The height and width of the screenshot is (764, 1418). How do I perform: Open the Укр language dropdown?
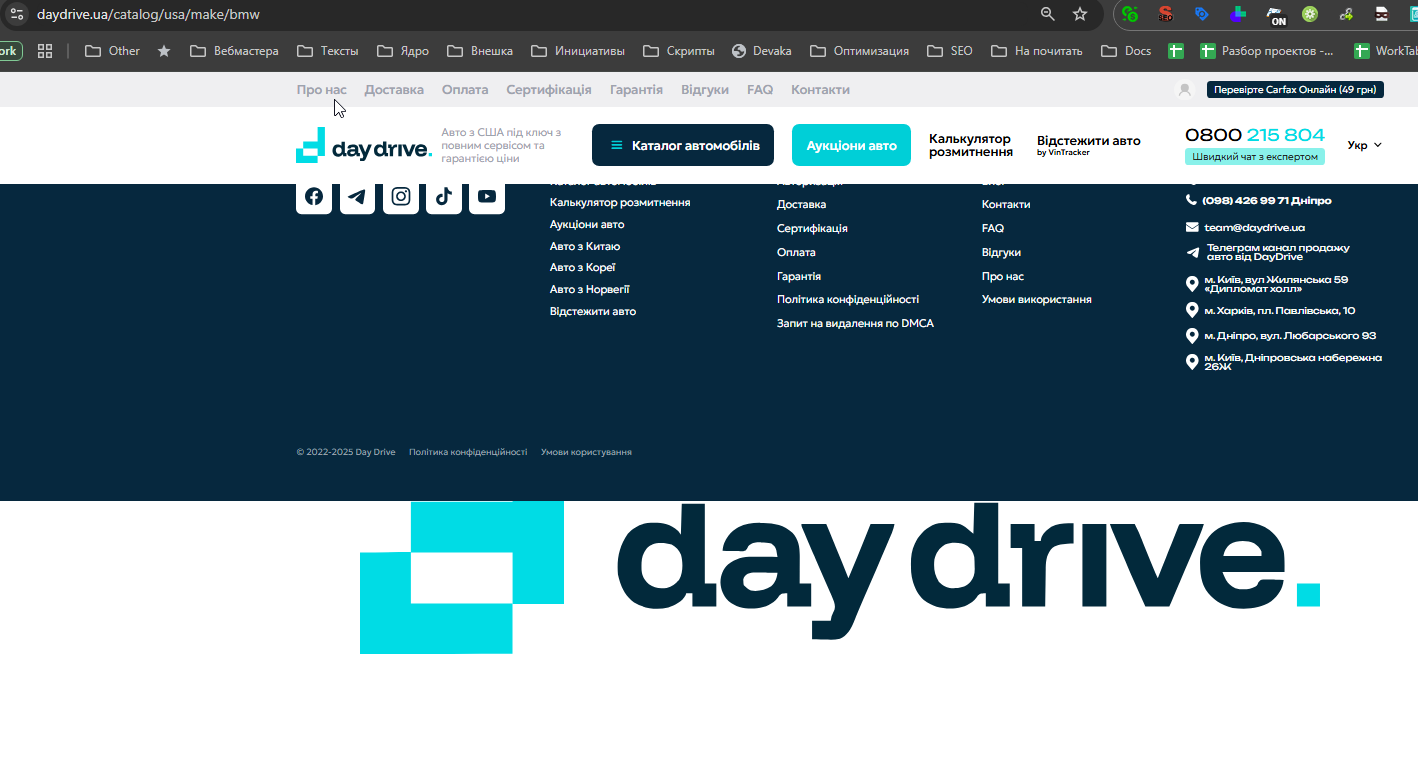[1364, 145]
